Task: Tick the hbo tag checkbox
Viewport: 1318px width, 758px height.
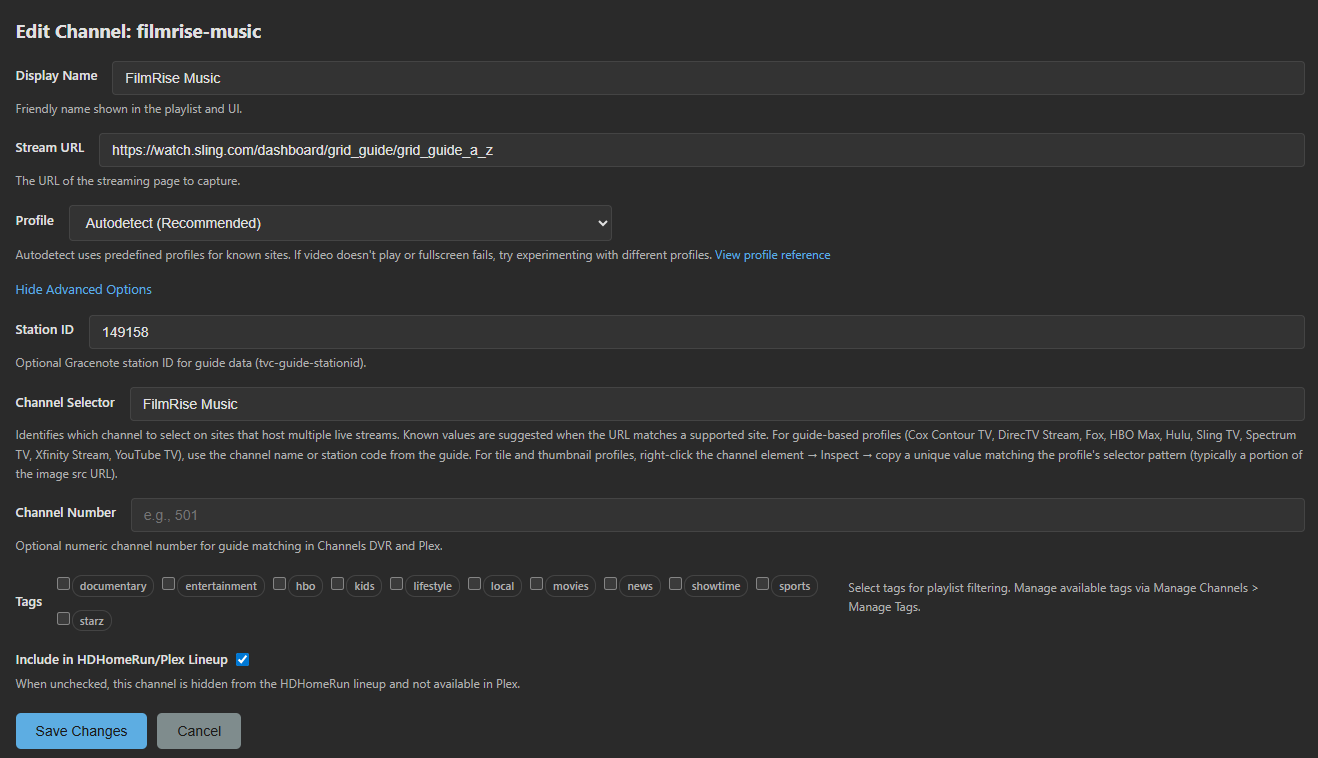Action: 280,584
